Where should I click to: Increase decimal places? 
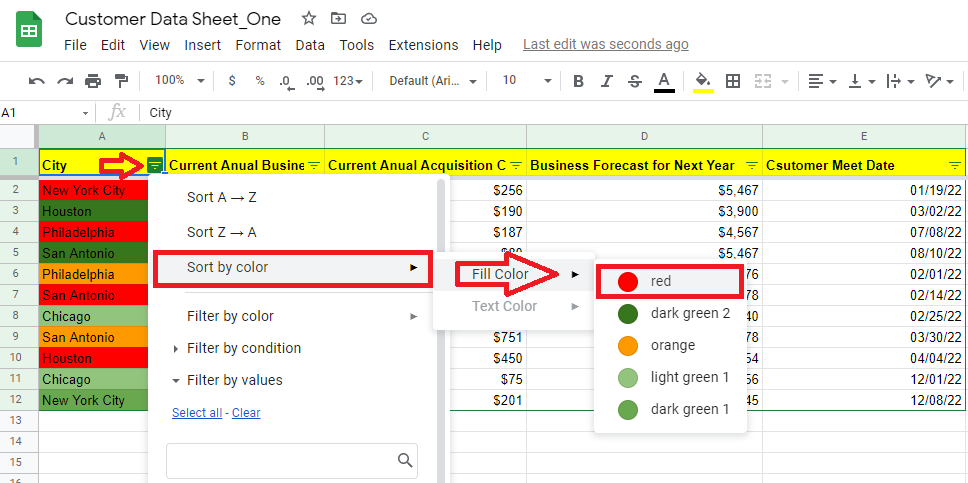pos(315,82)
